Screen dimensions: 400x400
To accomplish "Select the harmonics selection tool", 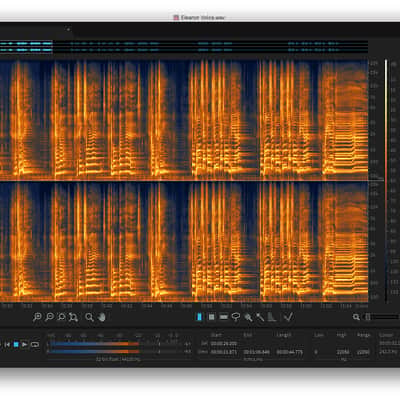I will 272,317.
